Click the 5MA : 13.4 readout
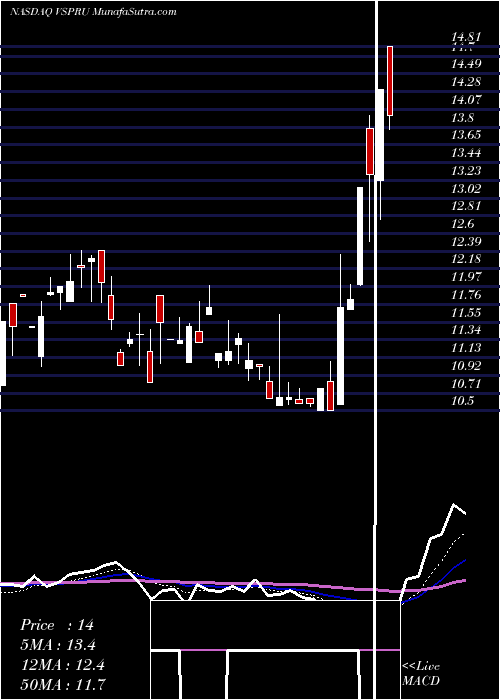Screen dimensions: 500x700 click(58, 645)
